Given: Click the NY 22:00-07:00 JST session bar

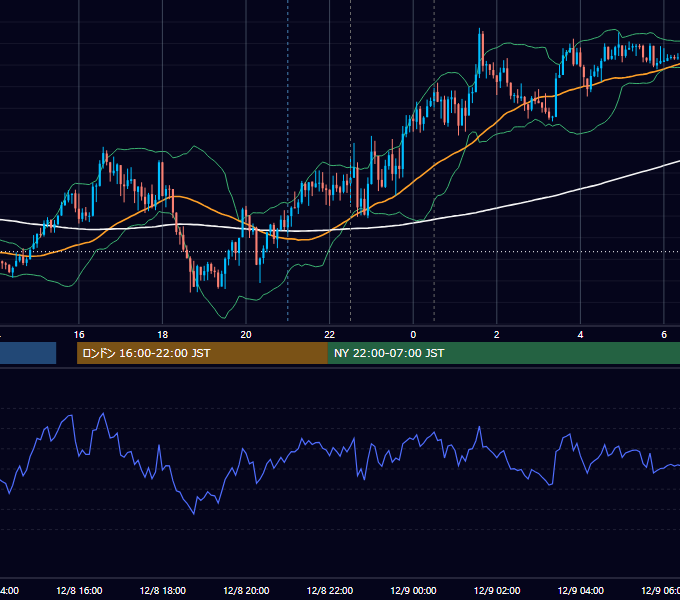Looking at the screenshot, I should (503, 353).
